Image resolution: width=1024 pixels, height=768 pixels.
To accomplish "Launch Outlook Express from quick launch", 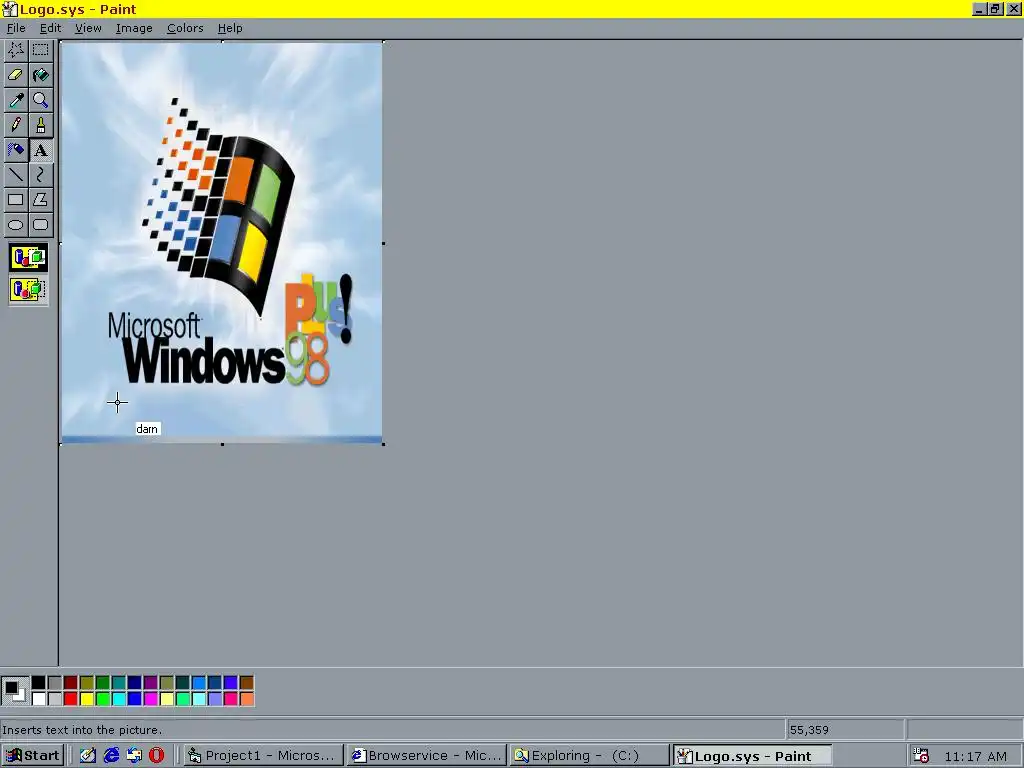I will tap(134, 756).
